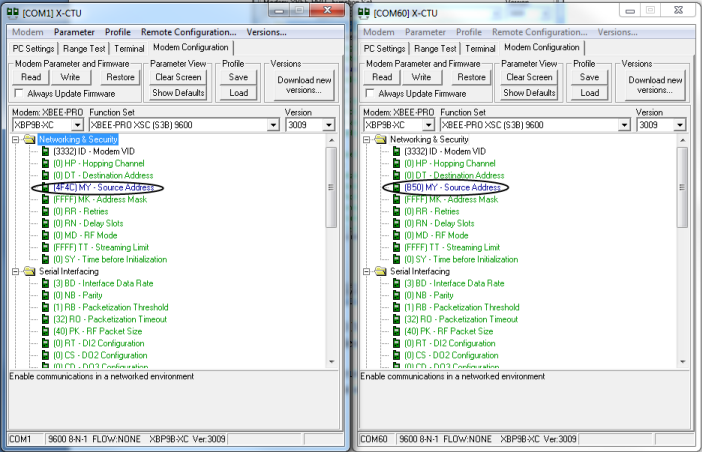Toggle Always Update Firmware checkbox in COM60 window
This screenshot has height=452, width=702.
(371, 93)
